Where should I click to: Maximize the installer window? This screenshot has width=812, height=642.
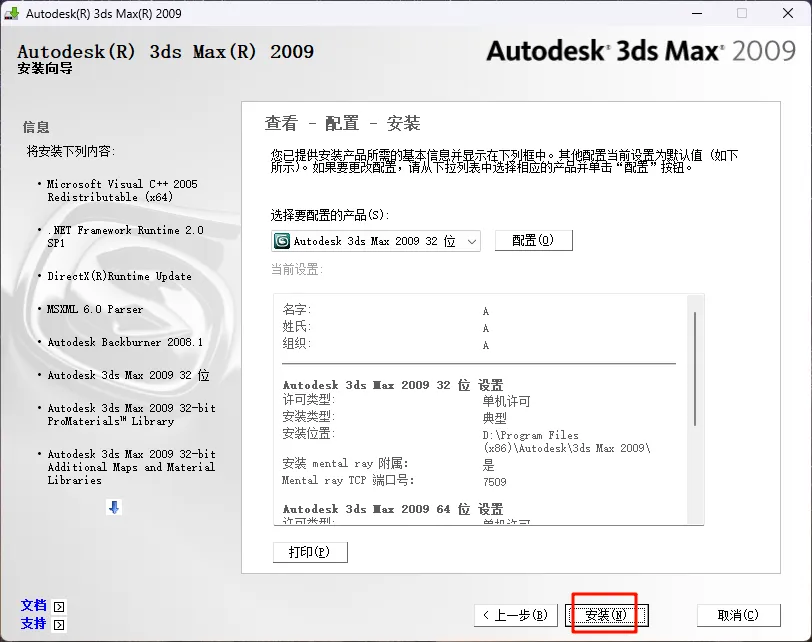(x=742, y=13)
